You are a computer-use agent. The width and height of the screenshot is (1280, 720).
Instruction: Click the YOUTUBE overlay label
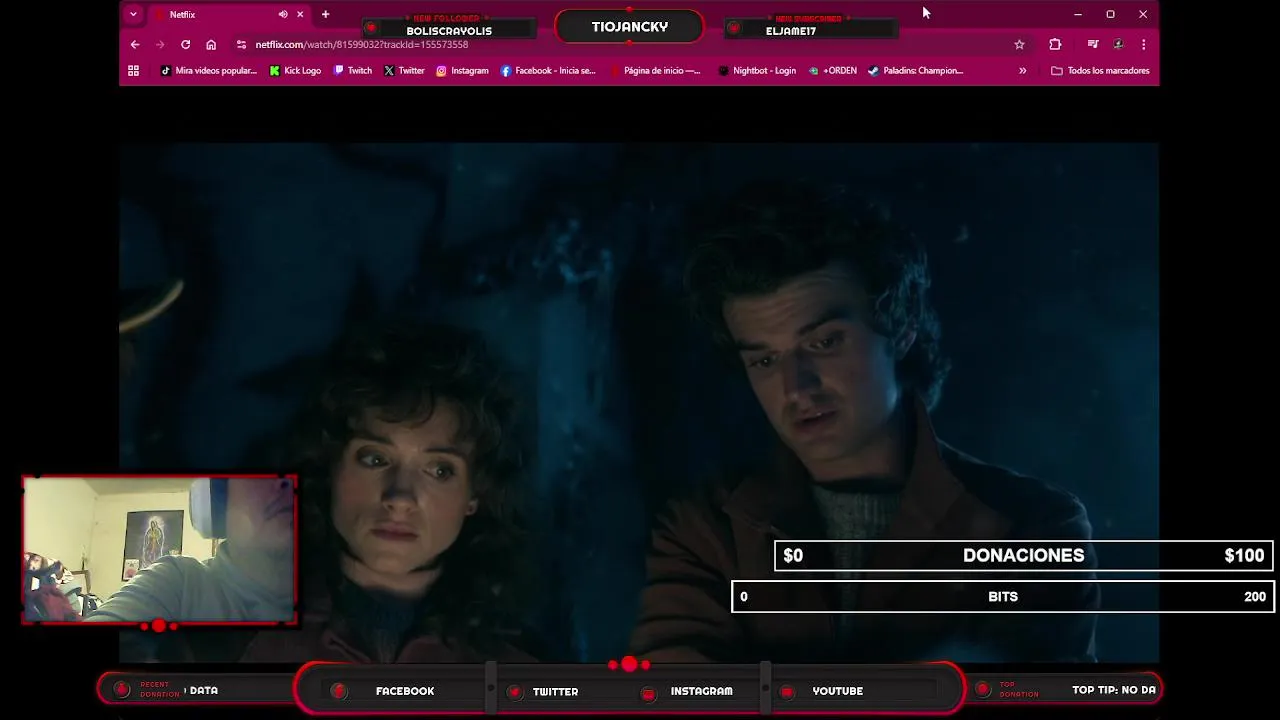pos(837,691)
